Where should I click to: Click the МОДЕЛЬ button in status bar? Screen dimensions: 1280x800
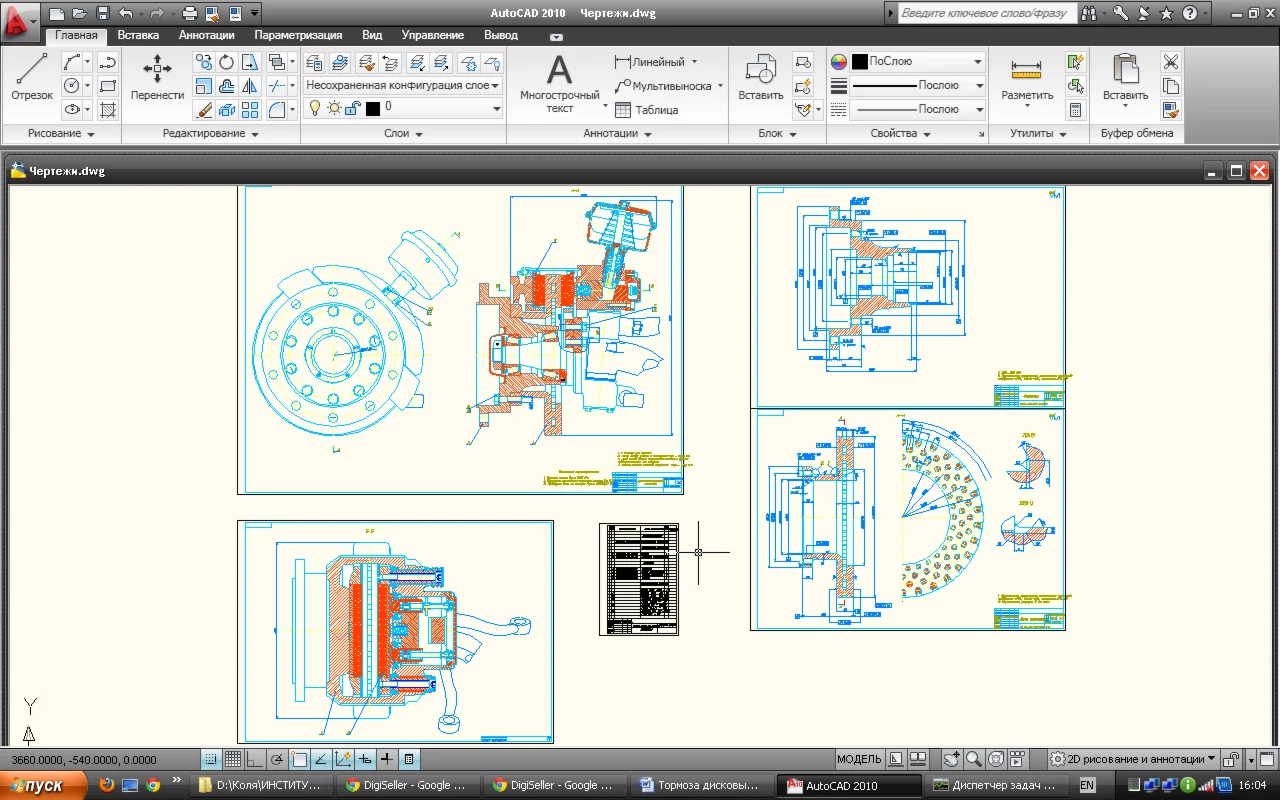[x=858, y=759]
